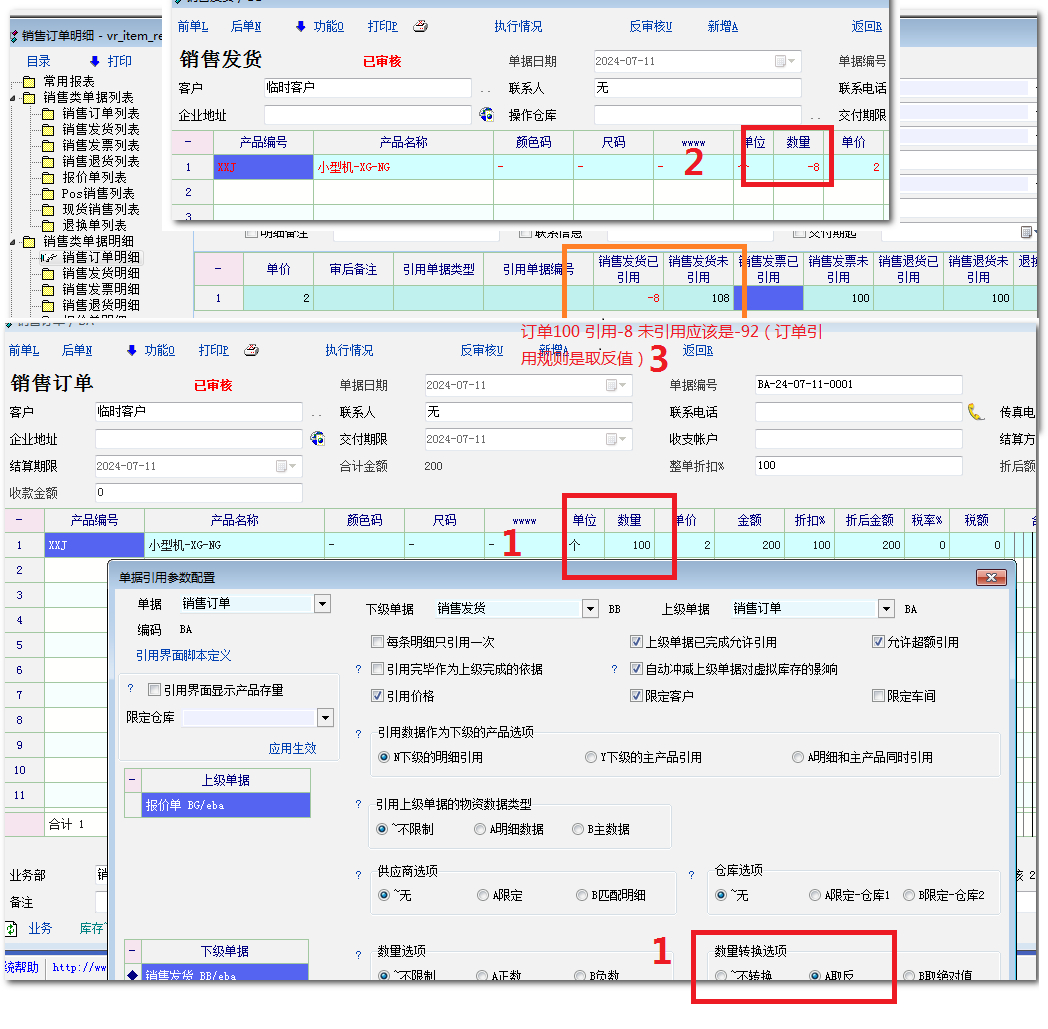Click 反审核 menu in 销售订单 window
The width and height of the screenshot is (1048, 1029).
point(481,350)
